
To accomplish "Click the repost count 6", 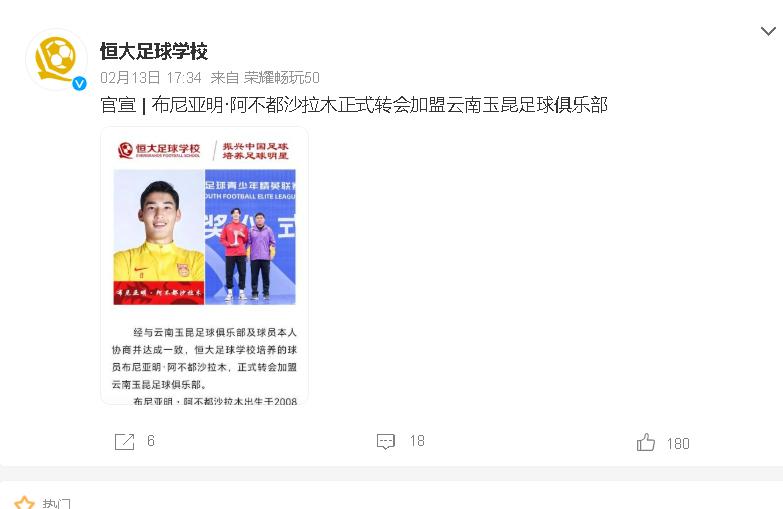I will [x=151, y=441].
